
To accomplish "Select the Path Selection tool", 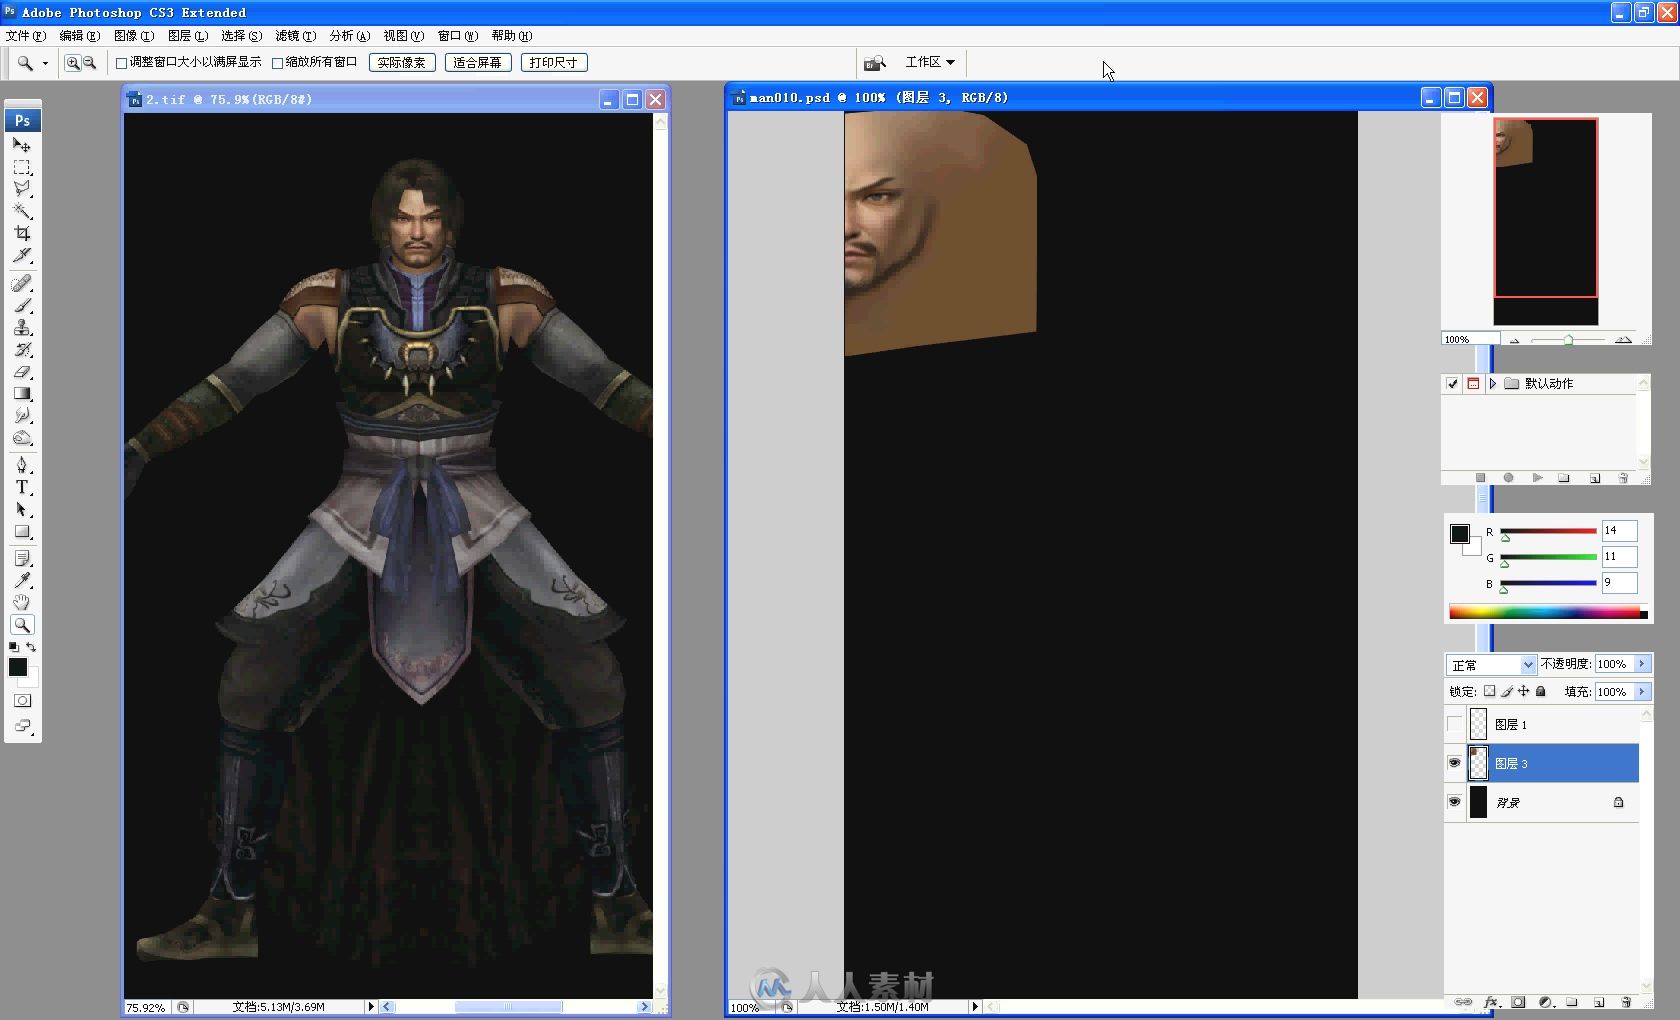I will pyautogui.click(x=22, y=509).
